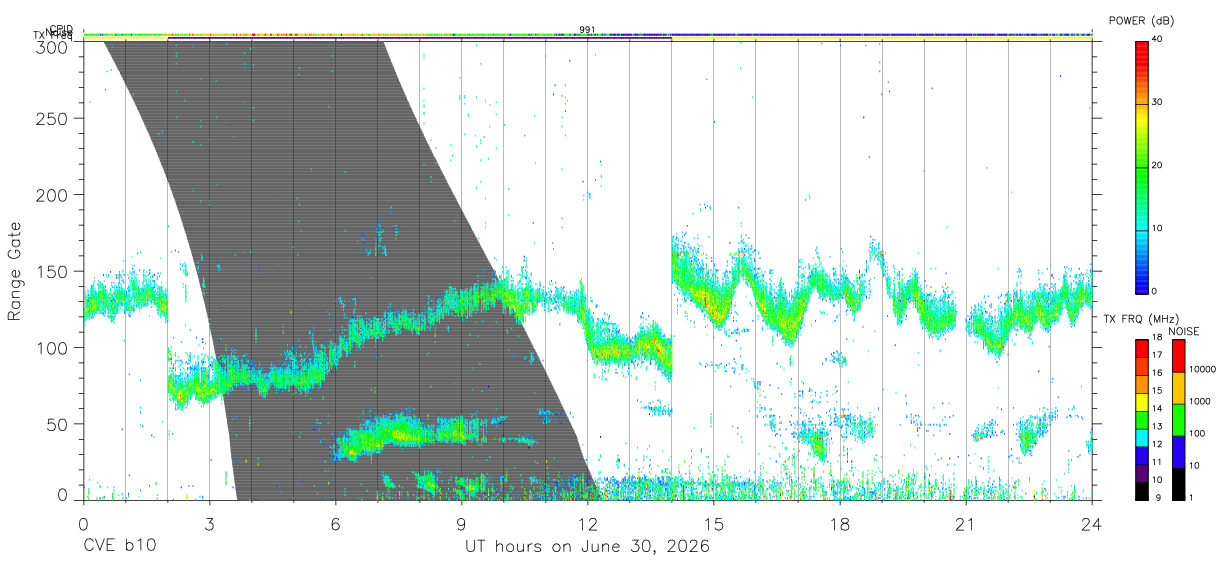Click the 'Range Gate' y-axis label
This screenshot has width=1228, height=567.
point(15,272)
